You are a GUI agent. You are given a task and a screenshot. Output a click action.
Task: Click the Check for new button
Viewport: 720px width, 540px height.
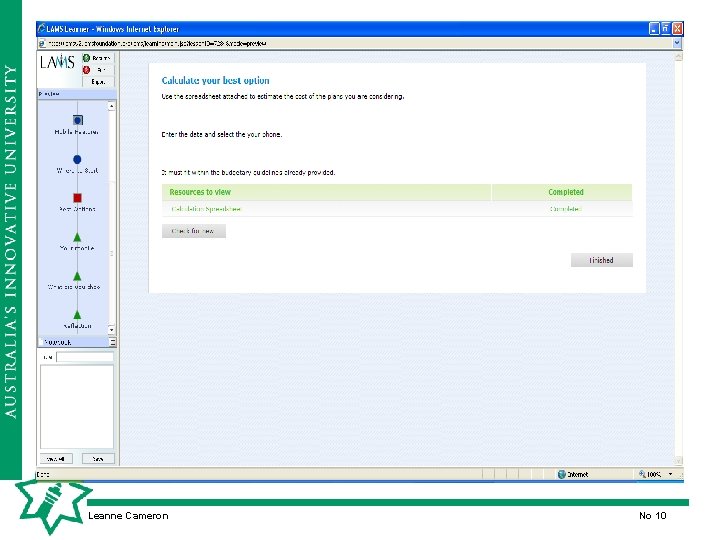193,231
